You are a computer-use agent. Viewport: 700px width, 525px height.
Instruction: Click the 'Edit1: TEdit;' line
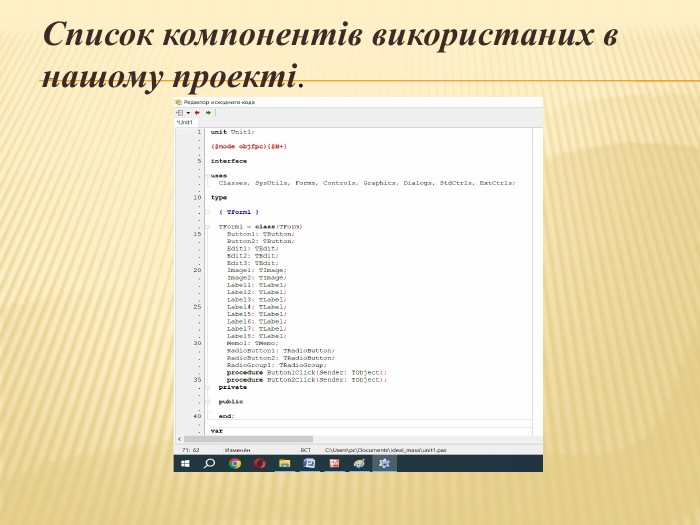(253, 249)
